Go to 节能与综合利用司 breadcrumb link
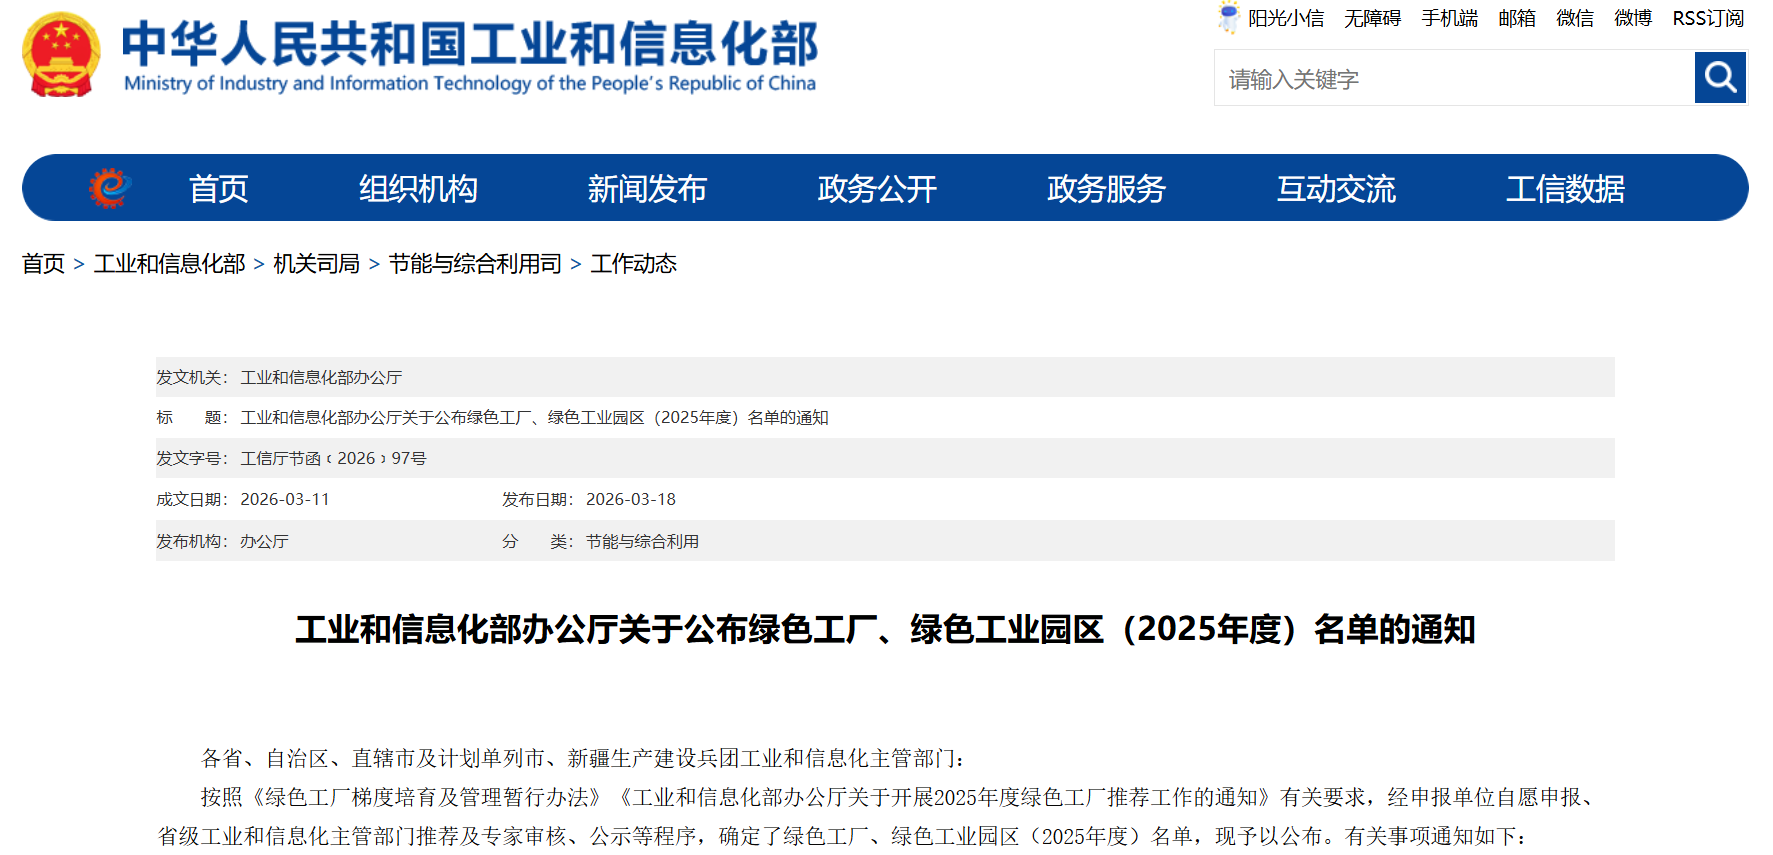1773x855 pixels. 475,263
